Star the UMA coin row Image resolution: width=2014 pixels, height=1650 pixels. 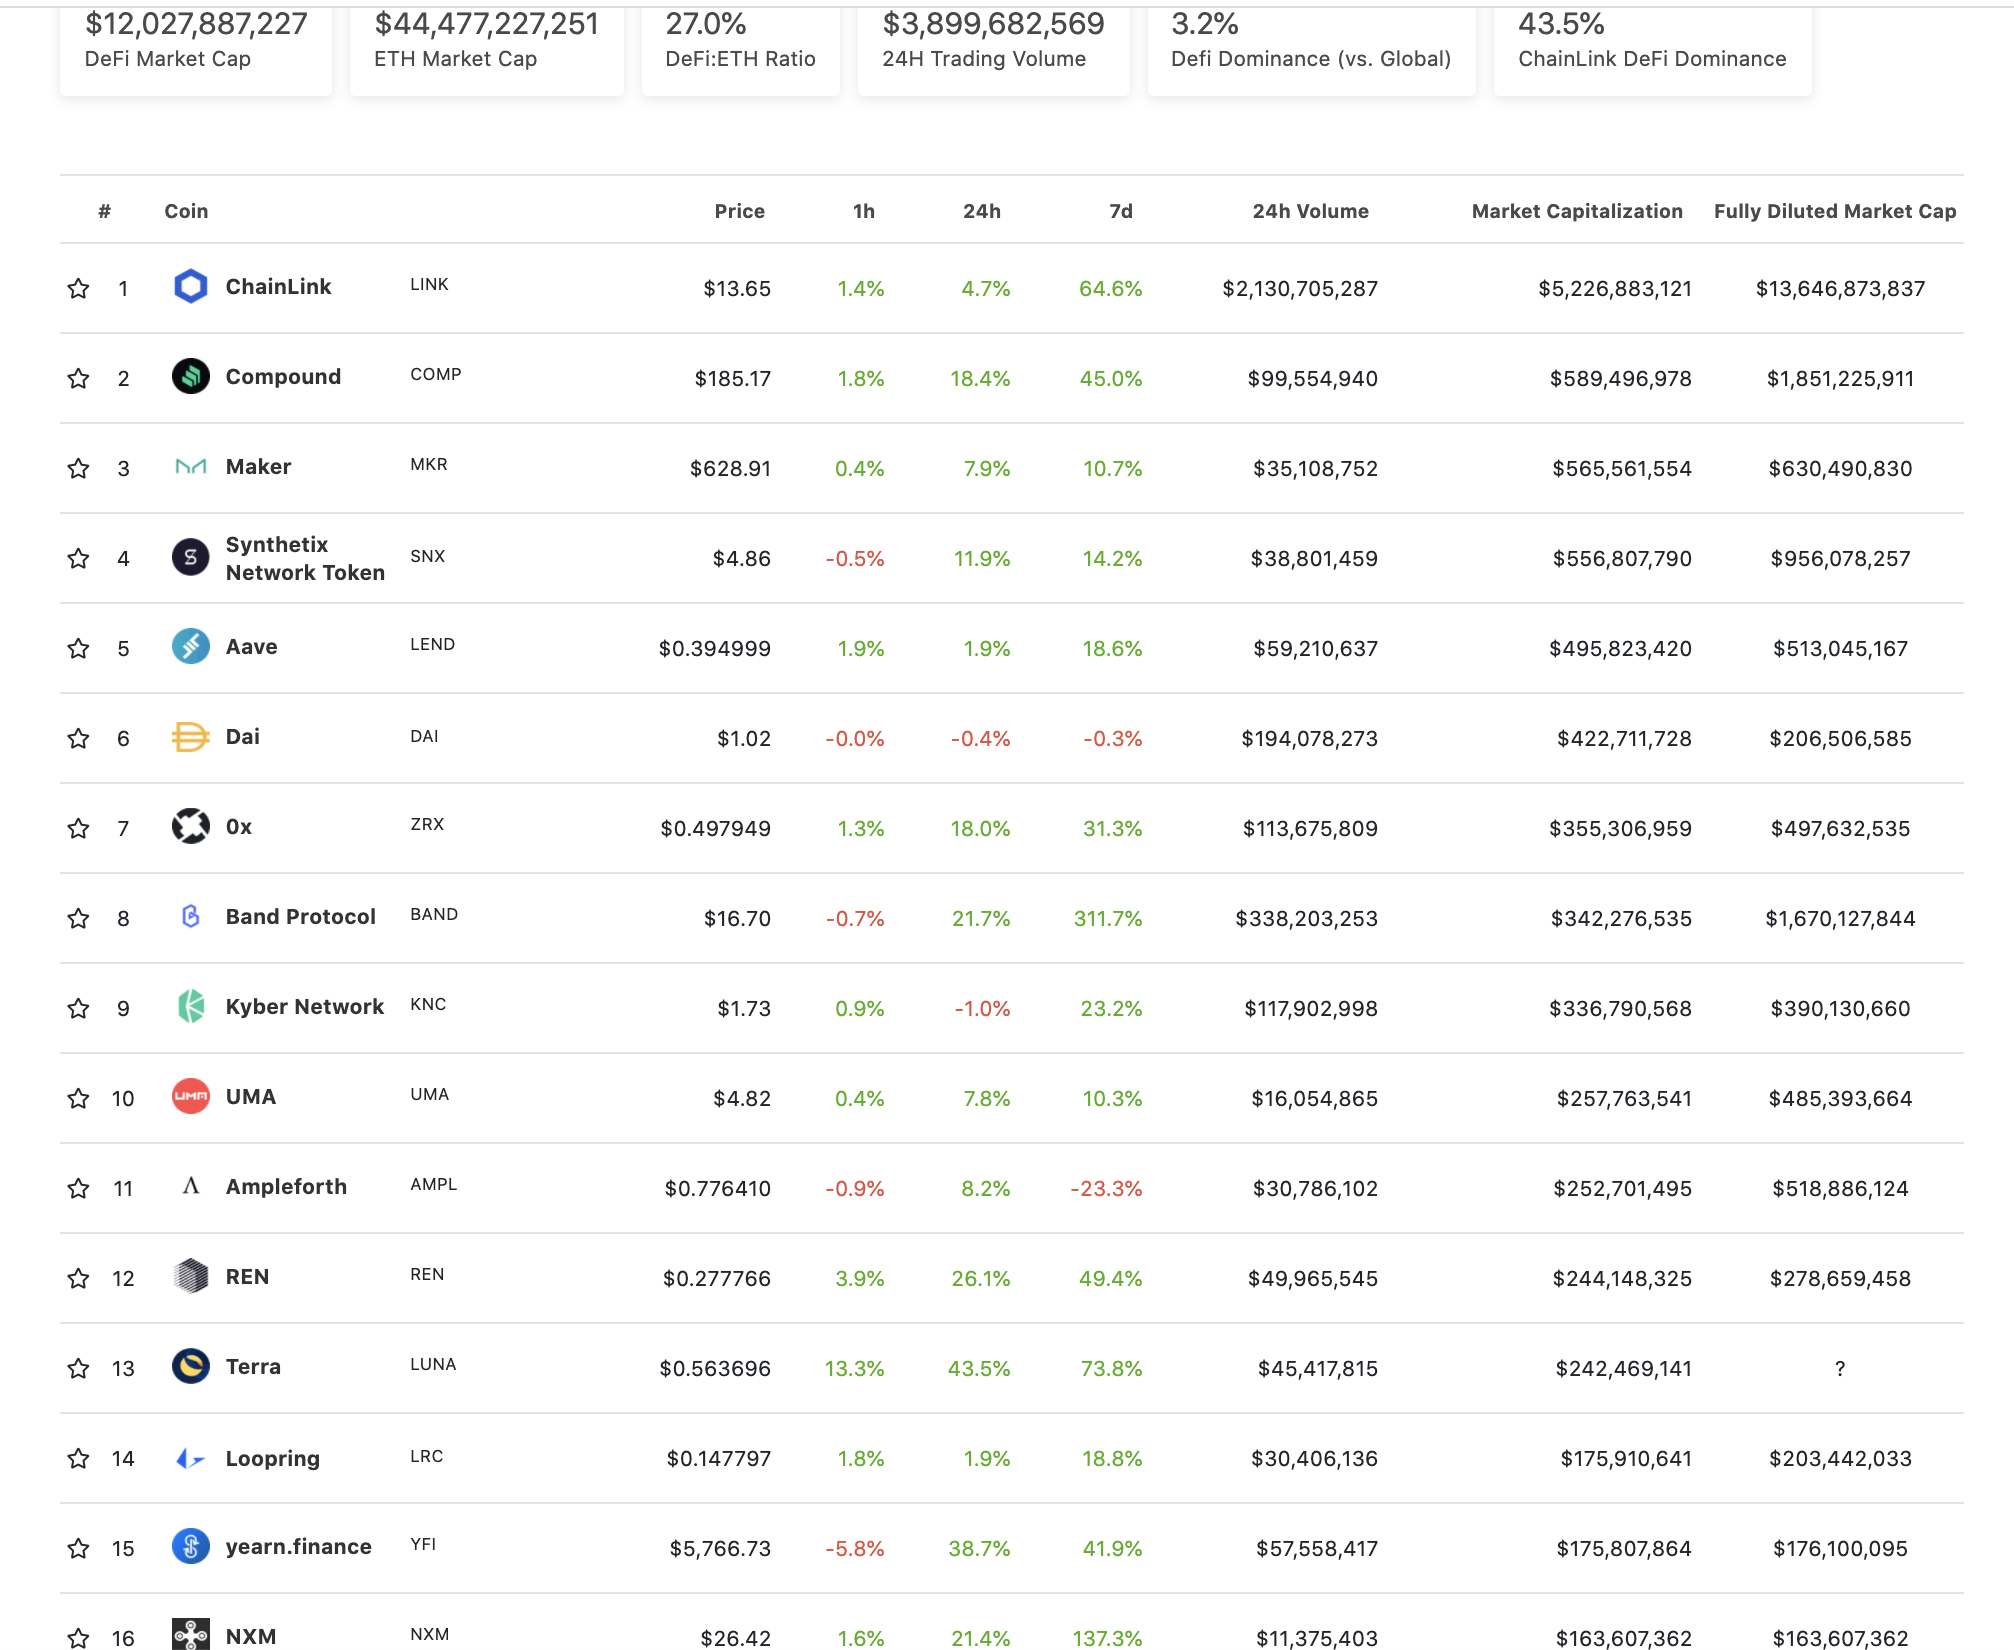point(78,1099)
